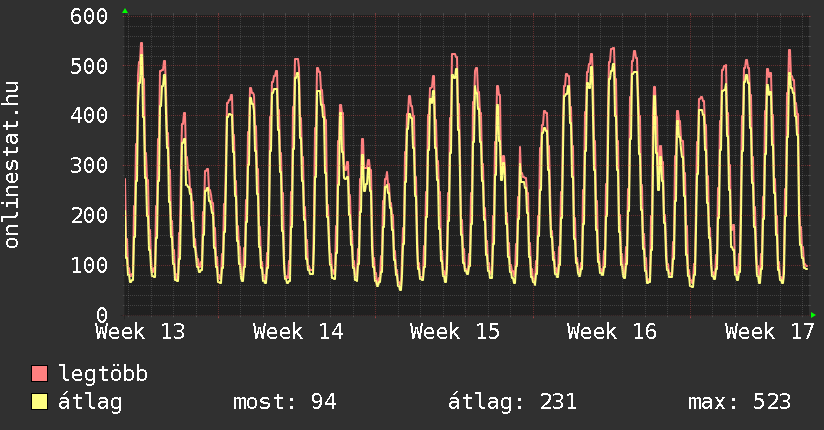Image resolution: width=824 pixels, height=430 pixels.
Task: Click the green arrow at x-axis end
Action: tap(814, 315)
